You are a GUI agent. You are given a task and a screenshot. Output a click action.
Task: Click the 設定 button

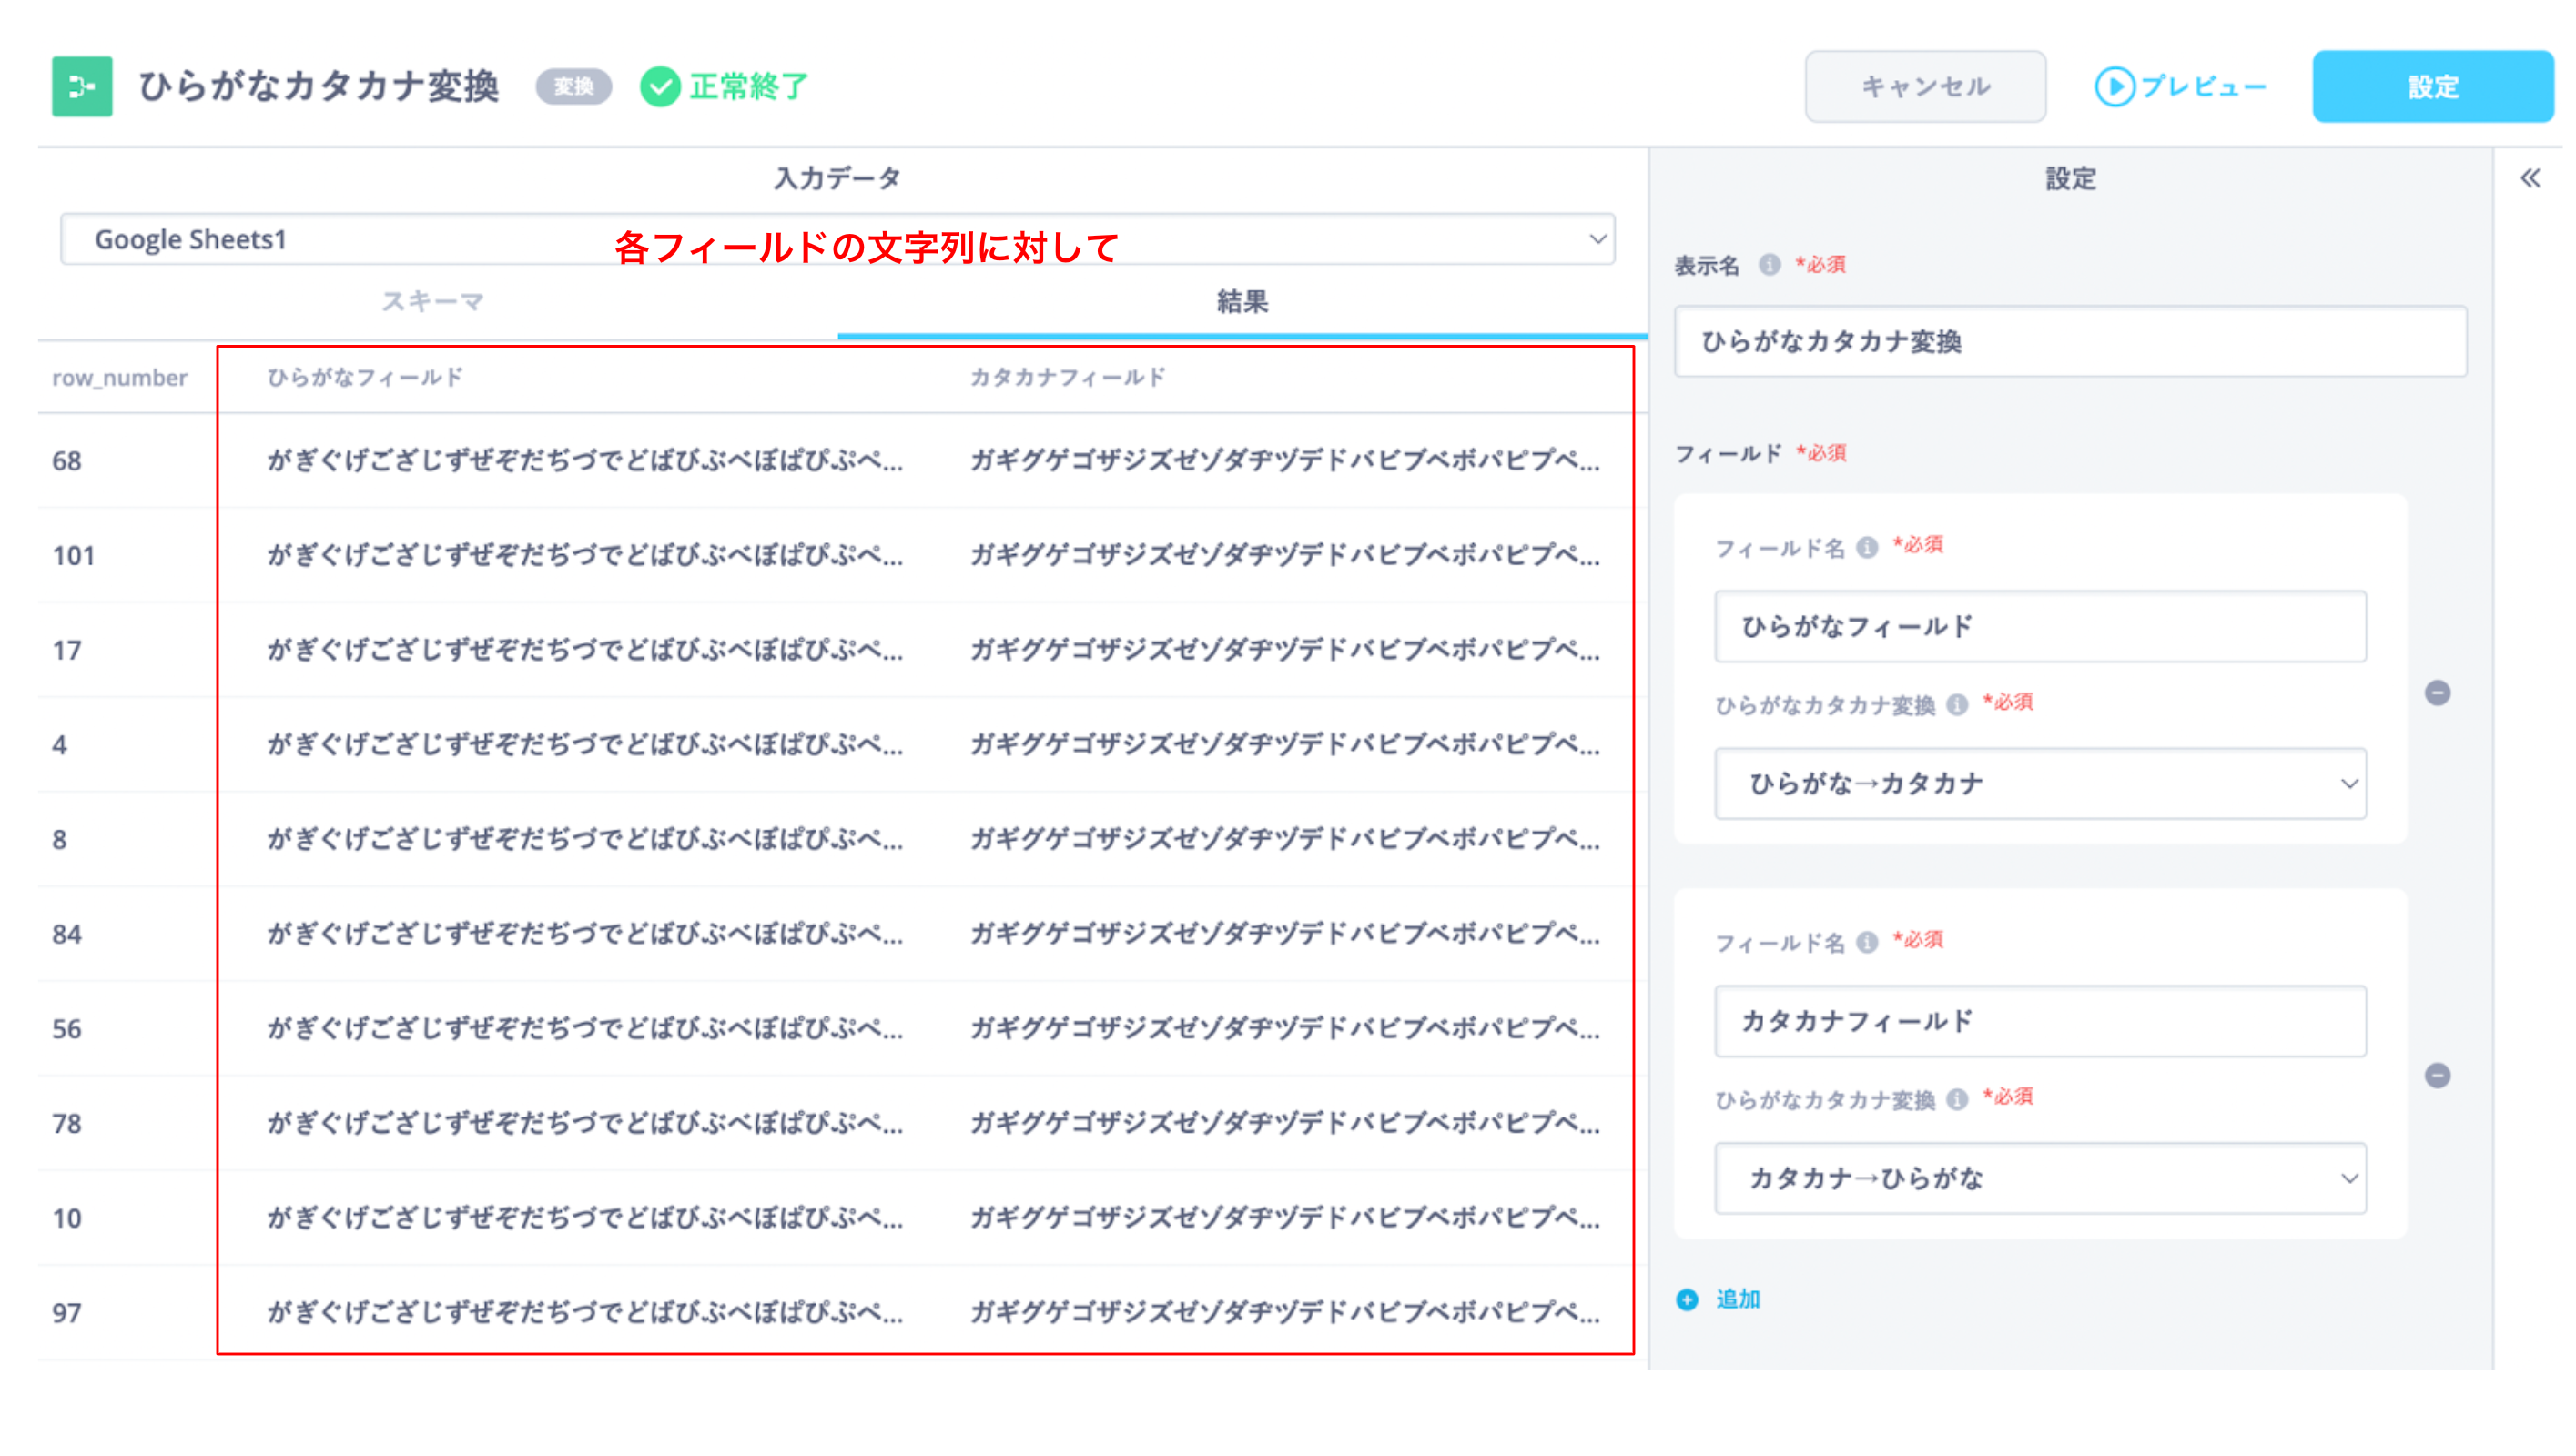(2434, 88)
